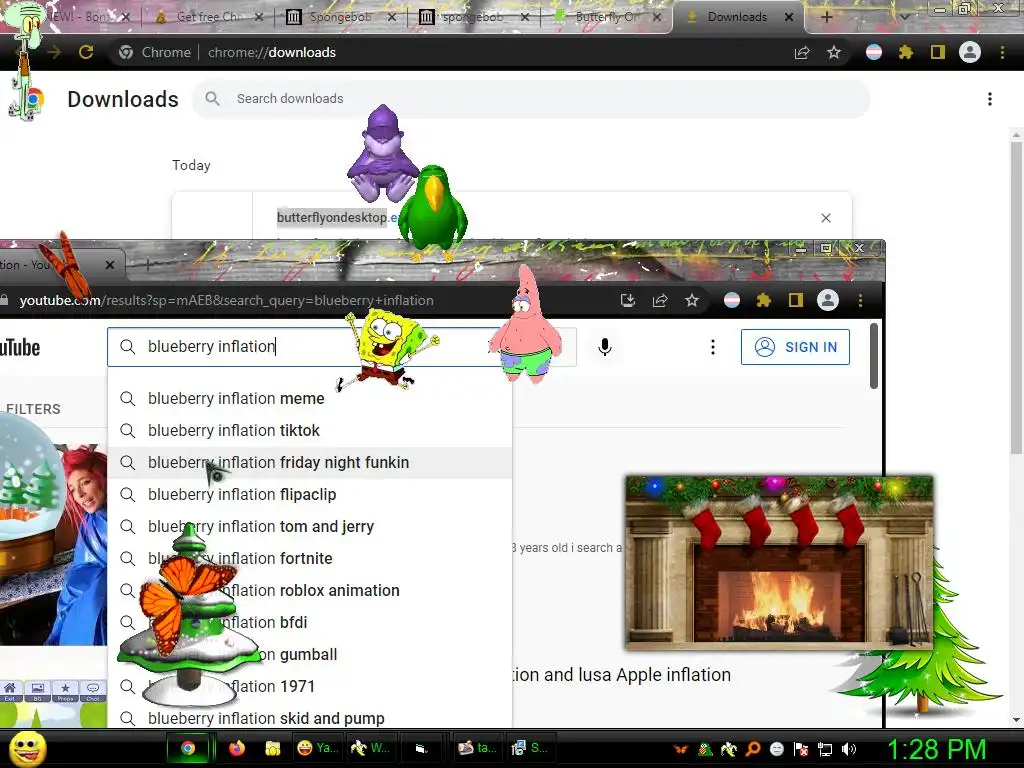Close the Butterfly On... tab

pyautogui.click(x=657, y=17)
